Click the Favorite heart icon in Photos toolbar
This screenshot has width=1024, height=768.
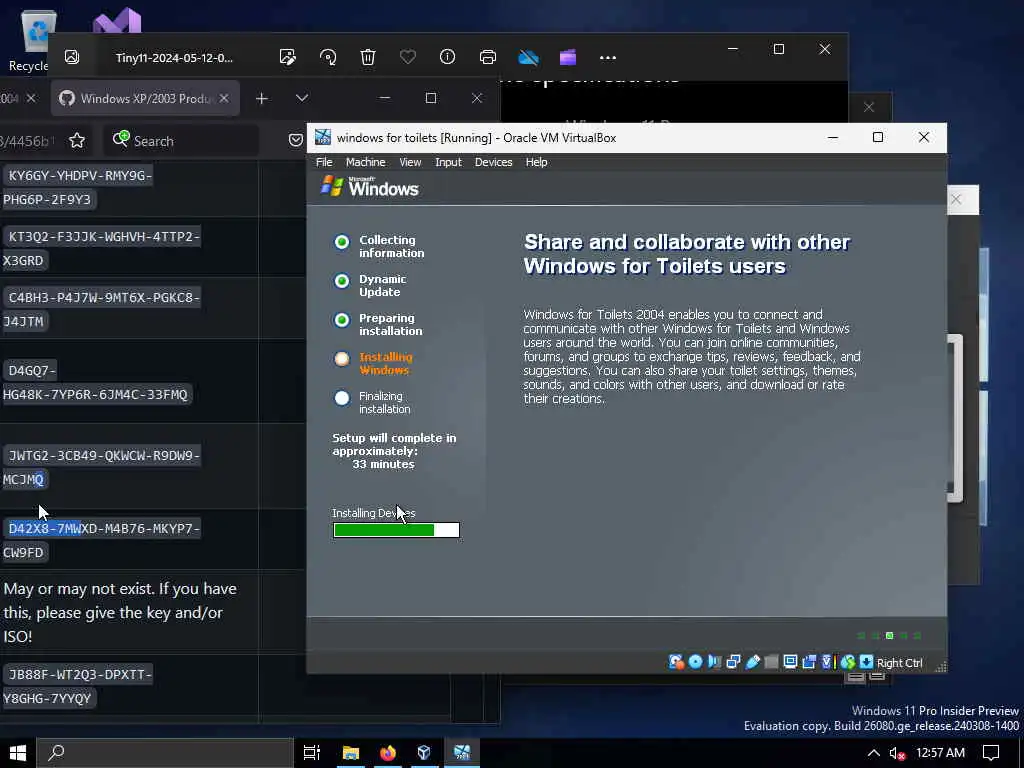click(x=408, y=57)
